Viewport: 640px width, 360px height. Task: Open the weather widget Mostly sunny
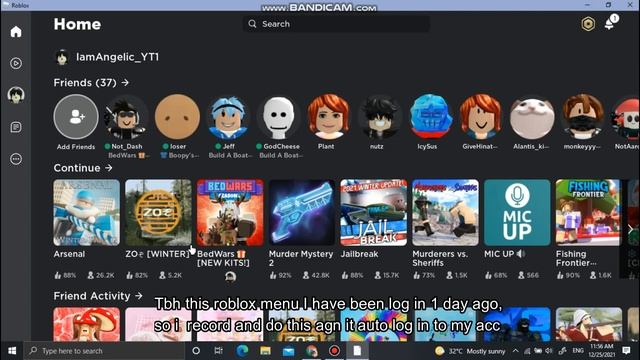(470, 351)
